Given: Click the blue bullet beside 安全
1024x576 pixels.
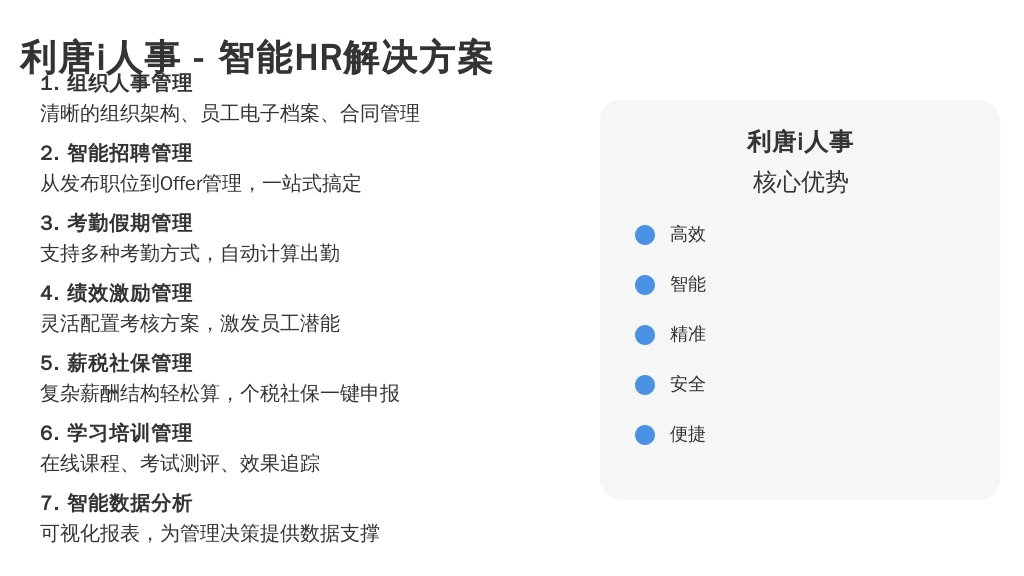Looking at the screenshot, I should pyautogui.click(x=645, y=385).
